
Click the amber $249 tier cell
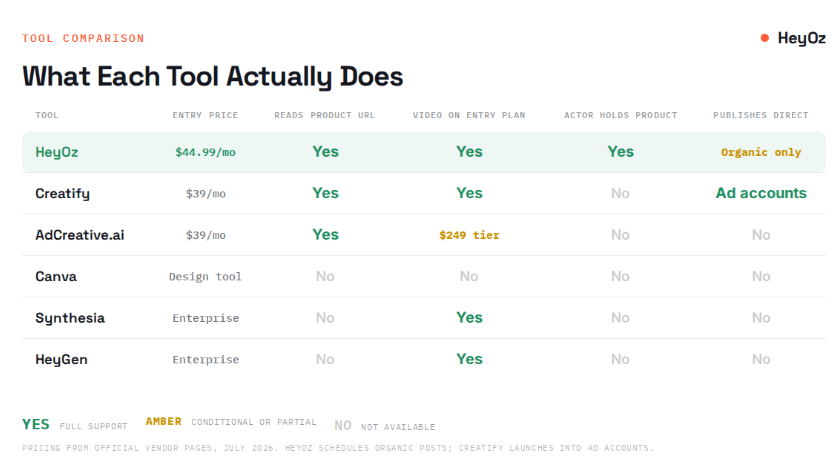[469, 235]
